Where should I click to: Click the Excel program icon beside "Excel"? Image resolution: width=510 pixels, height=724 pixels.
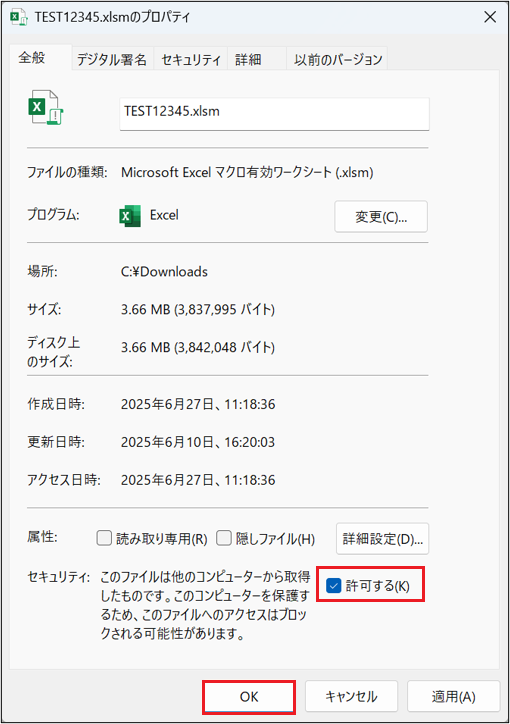(x=130, y=216)
